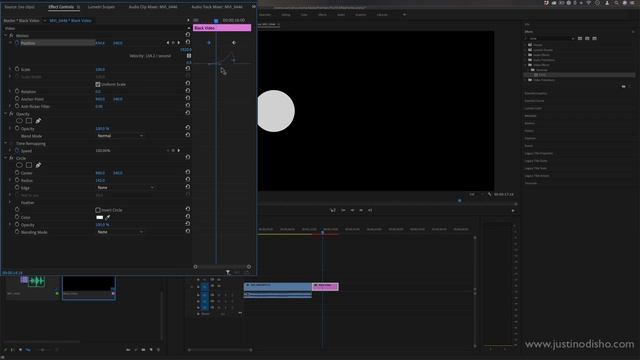This screenshot has height=360, width=640.
Task: Click the Black Video bar in Effect Controls timeline
Action: (x=222, y=28)
